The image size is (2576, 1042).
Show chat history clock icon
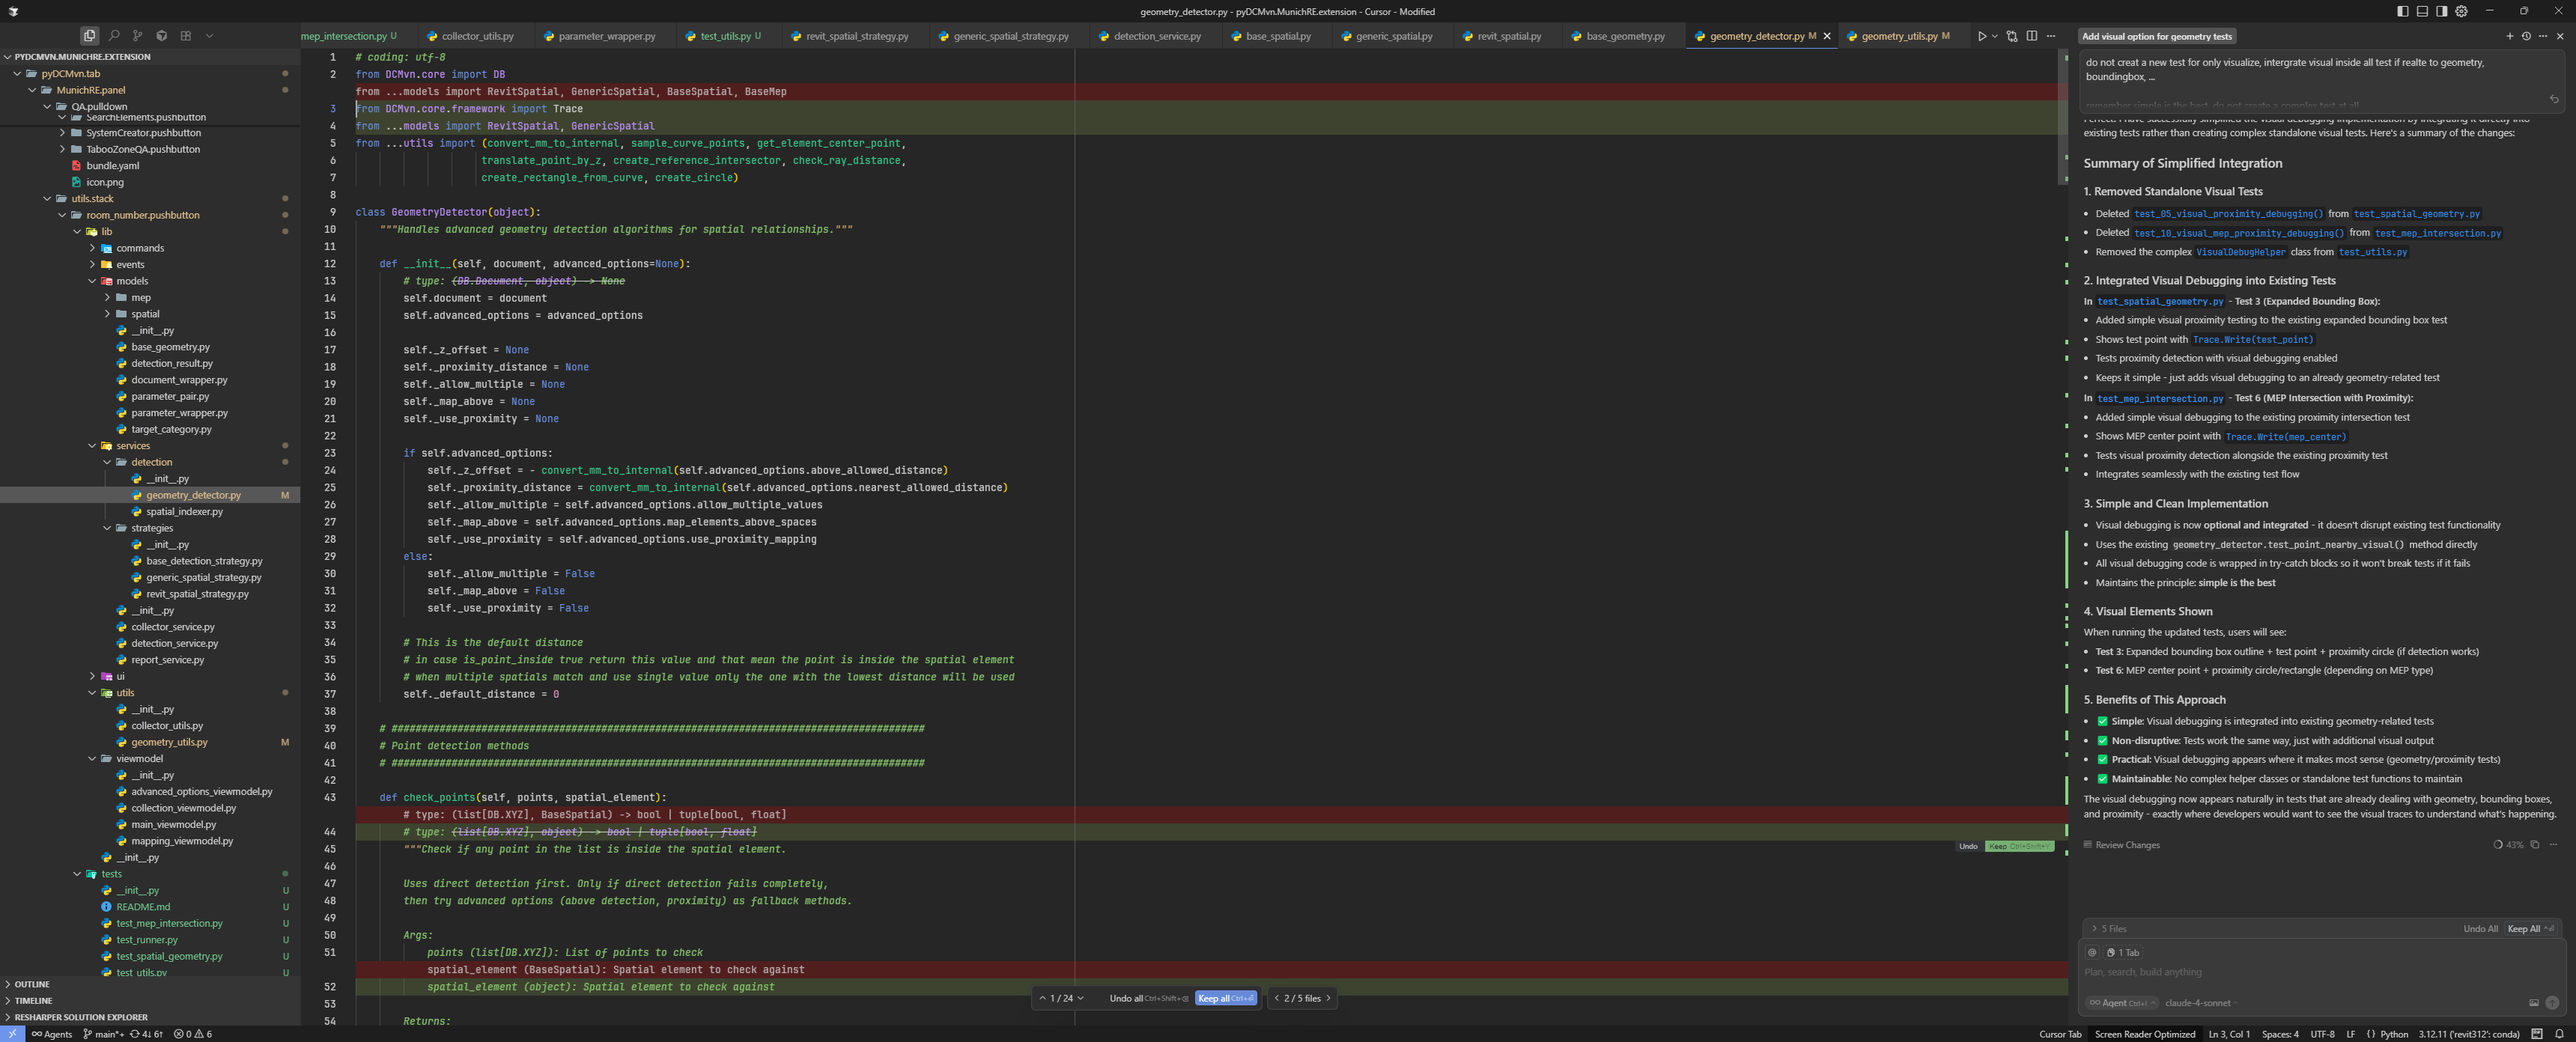[x=2526, y=36]
